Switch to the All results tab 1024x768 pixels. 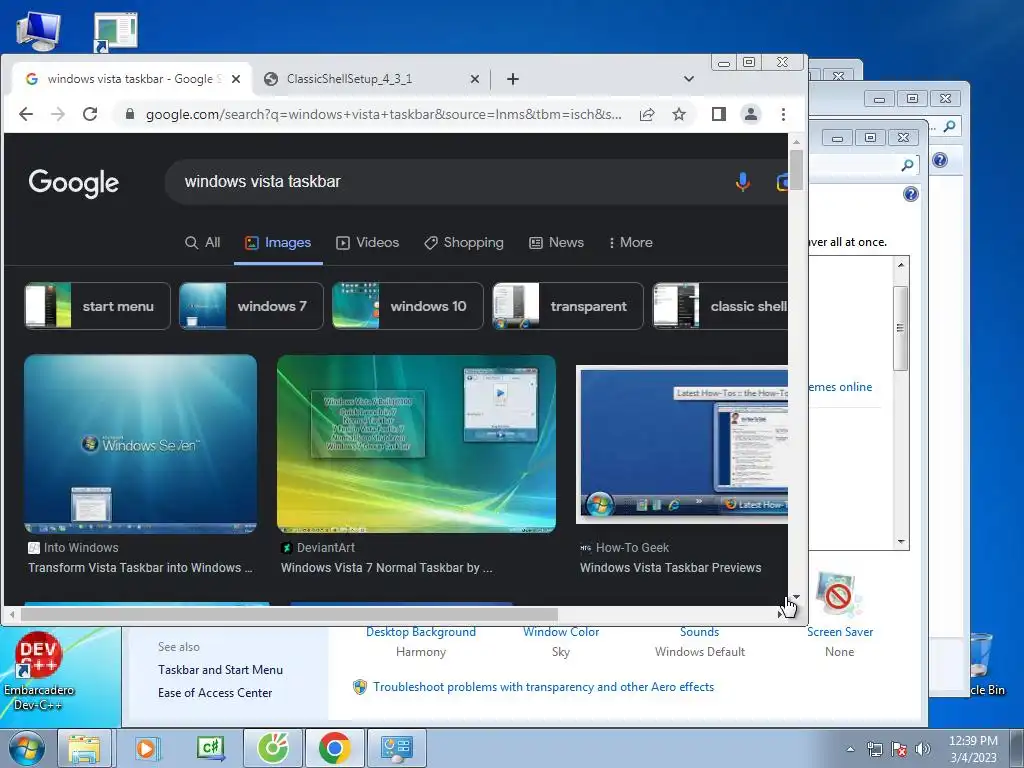[202, 242]
